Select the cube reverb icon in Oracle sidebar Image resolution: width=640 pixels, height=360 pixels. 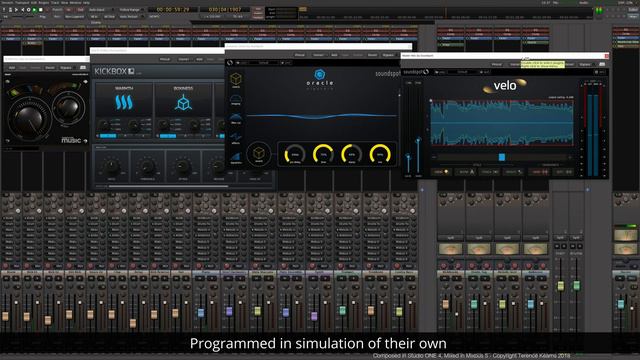[236, 79]
